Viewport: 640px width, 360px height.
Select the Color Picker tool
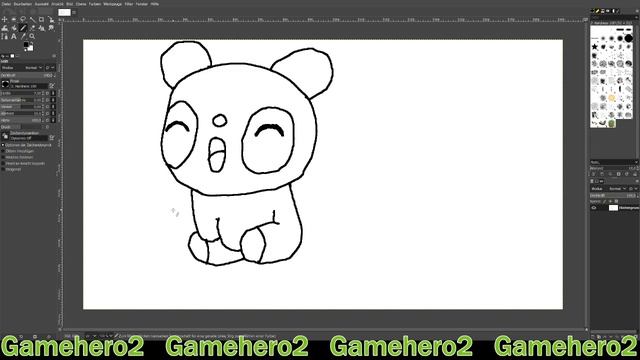23,37
